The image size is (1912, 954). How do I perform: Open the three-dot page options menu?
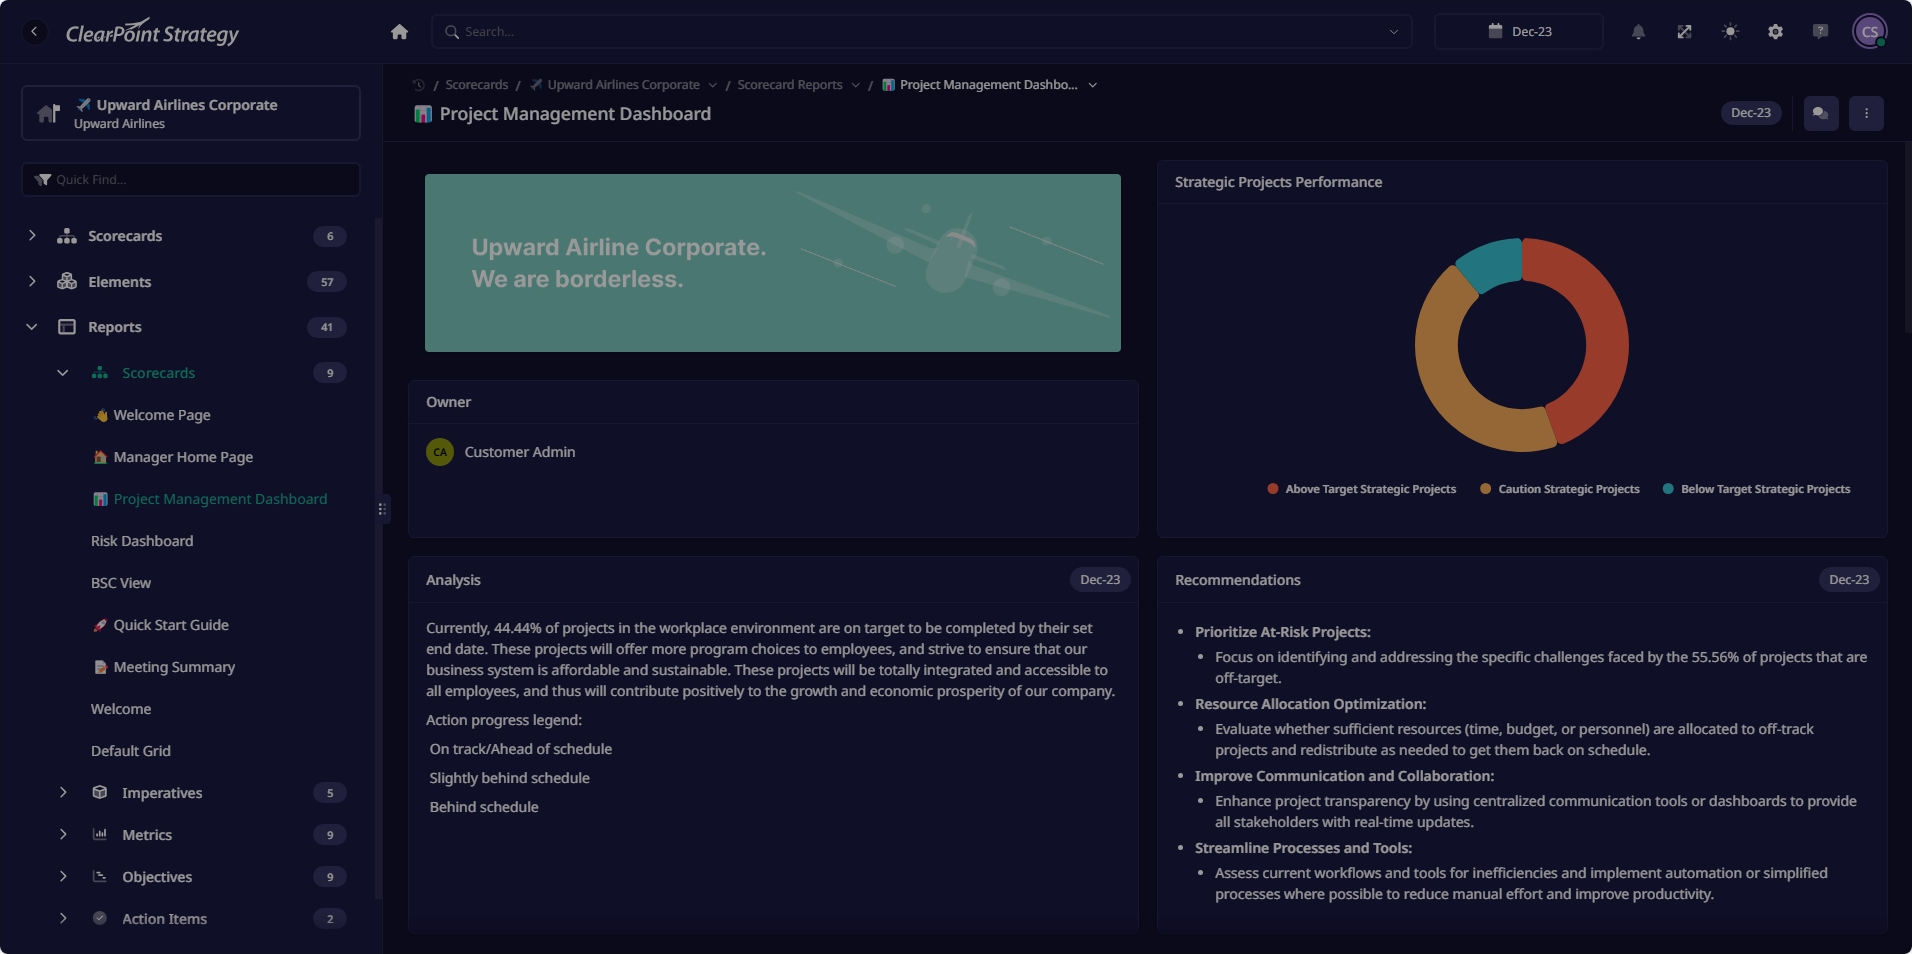pos(1866,113)
